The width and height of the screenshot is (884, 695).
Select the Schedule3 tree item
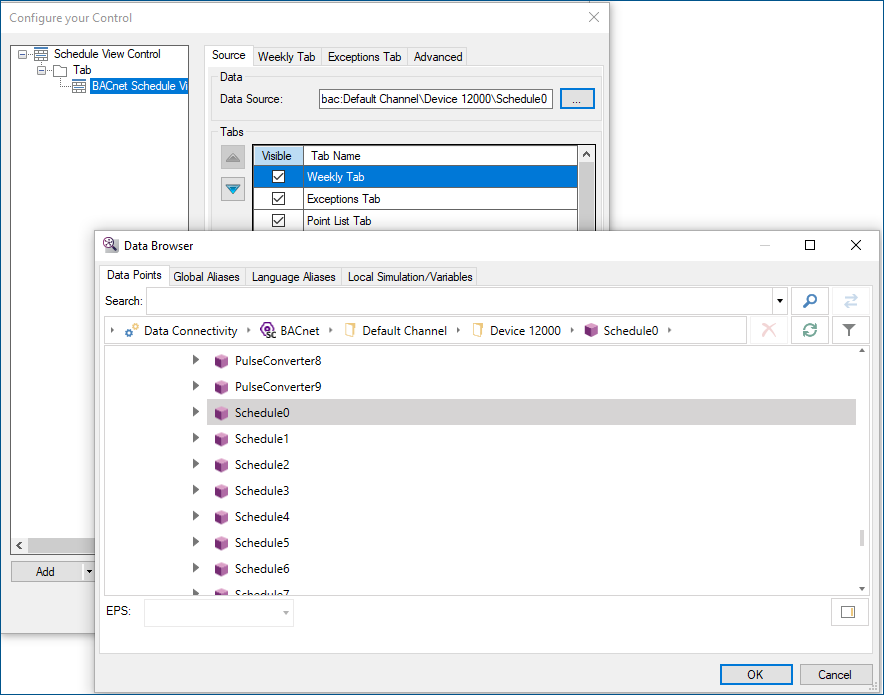point(262,491)
